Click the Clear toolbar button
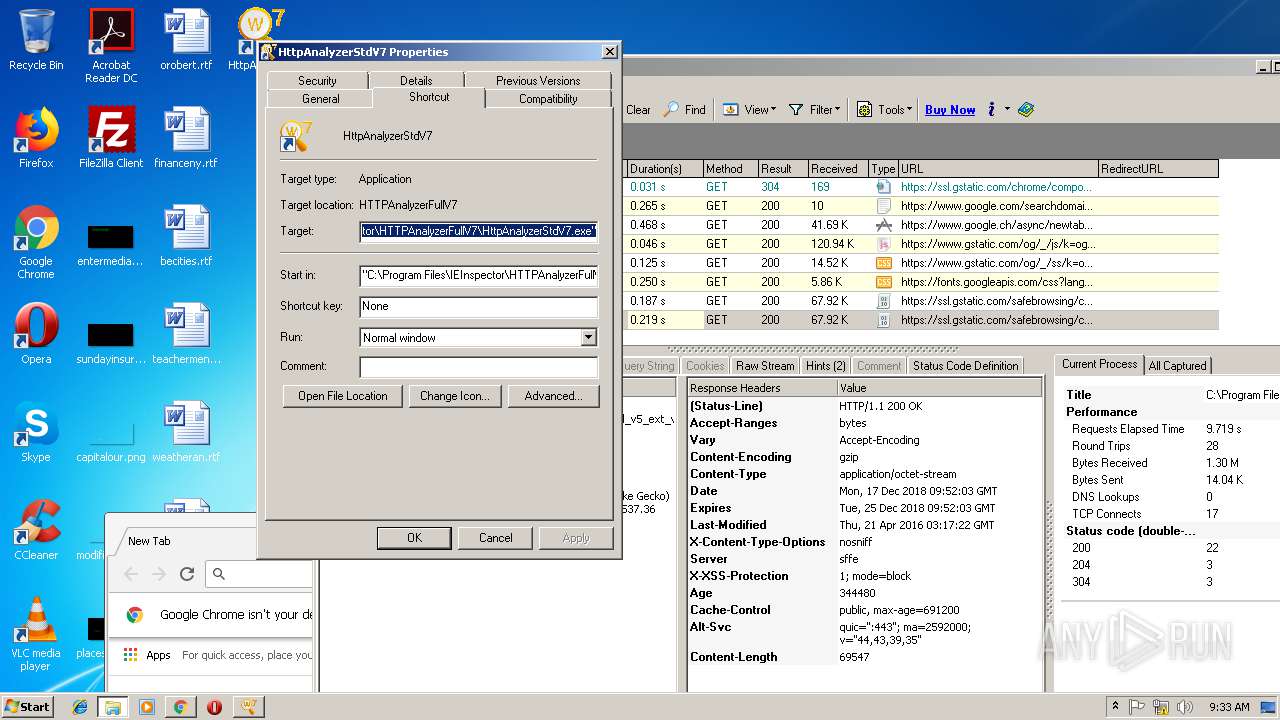Image resolution: width=1280 pixels, height=720 pixels. [x=638, y=110]
